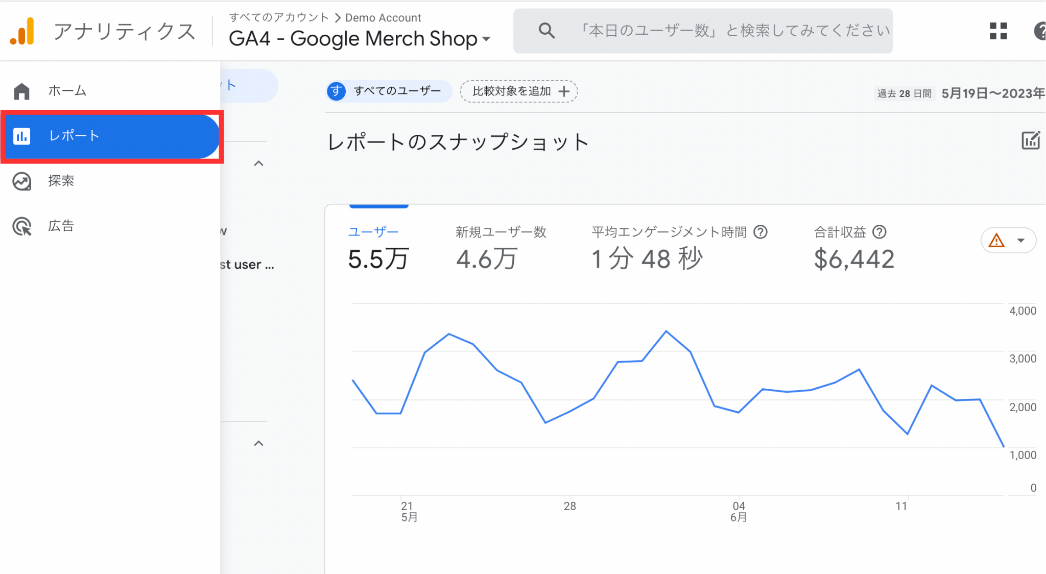Collapse the upper report section chevron
The height and width of the screenshot is (574, 1046).
point(259,164)
